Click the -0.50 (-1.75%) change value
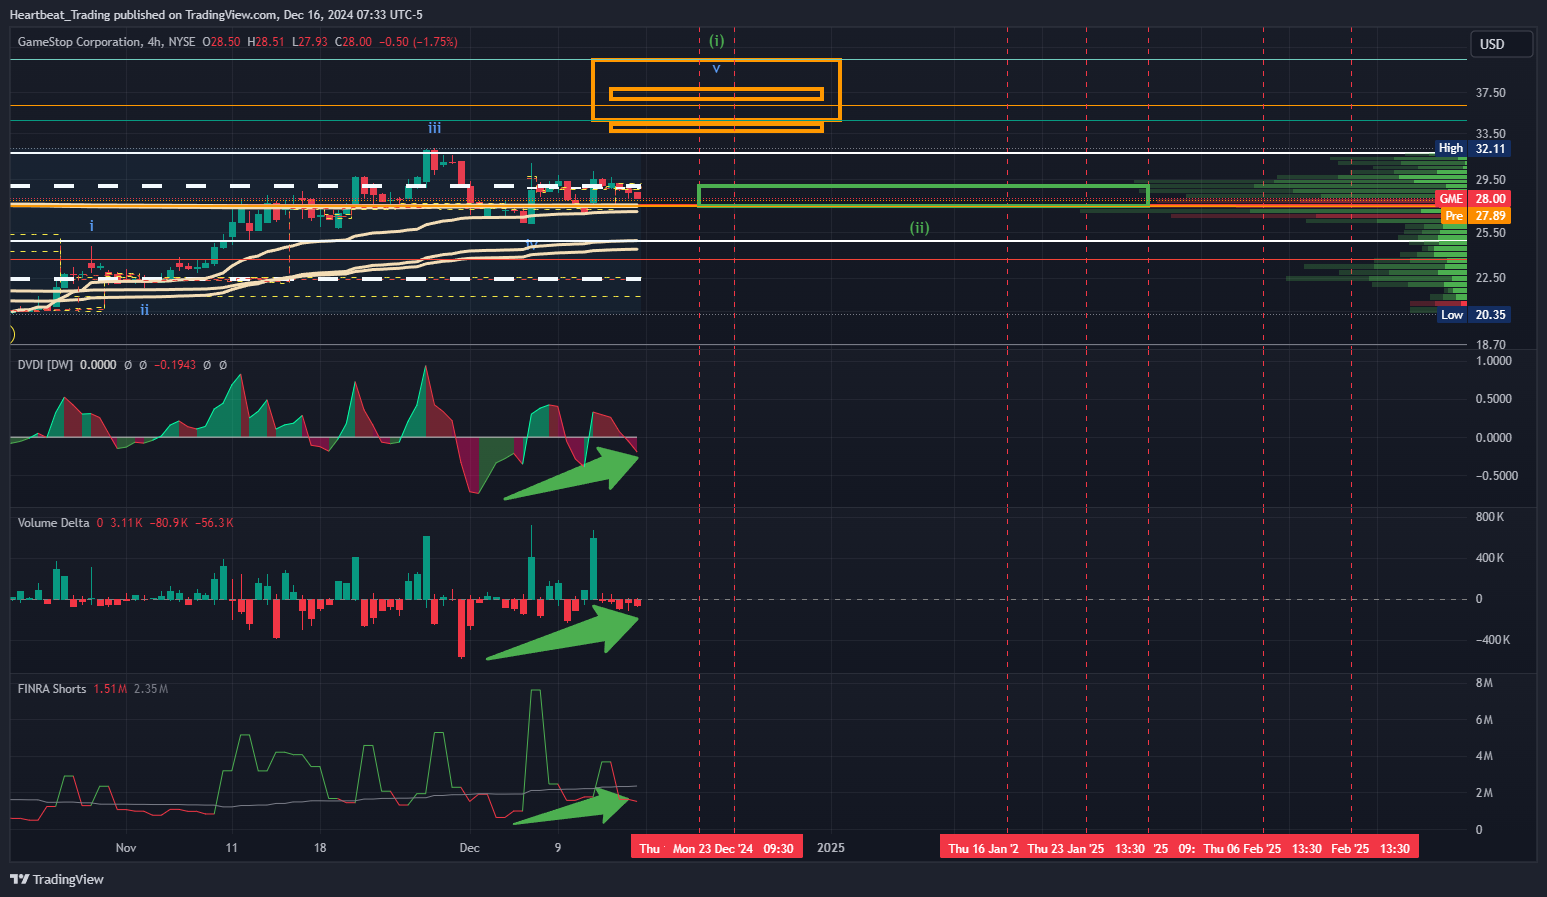Viewport: 1547px width, 897px height. (420, 42)
